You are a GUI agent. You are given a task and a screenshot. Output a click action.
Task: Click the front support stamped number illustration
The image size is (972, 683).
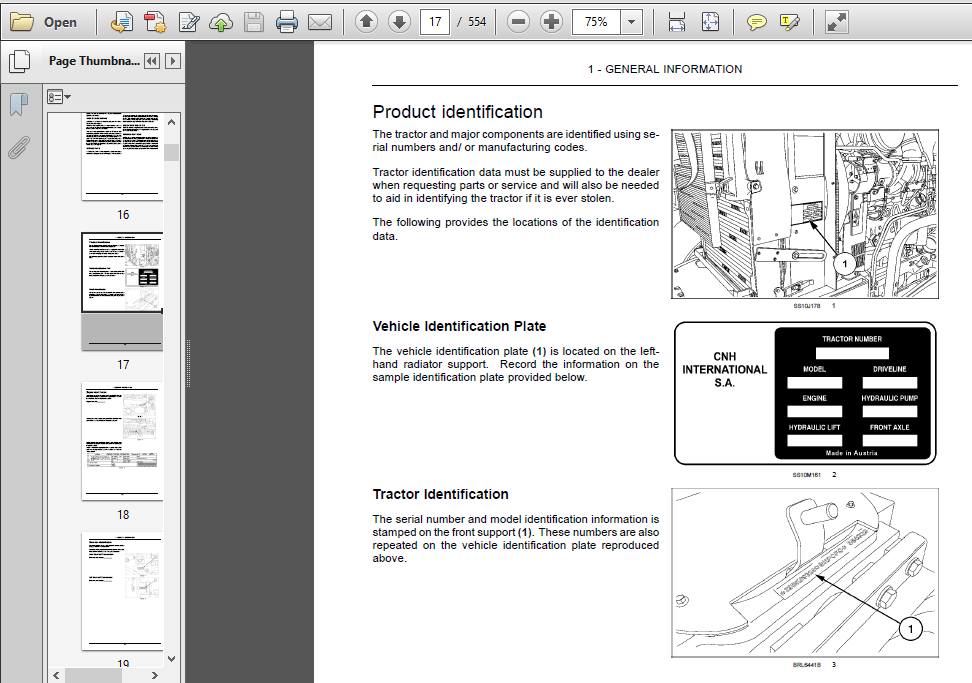[x=805, y=573]
